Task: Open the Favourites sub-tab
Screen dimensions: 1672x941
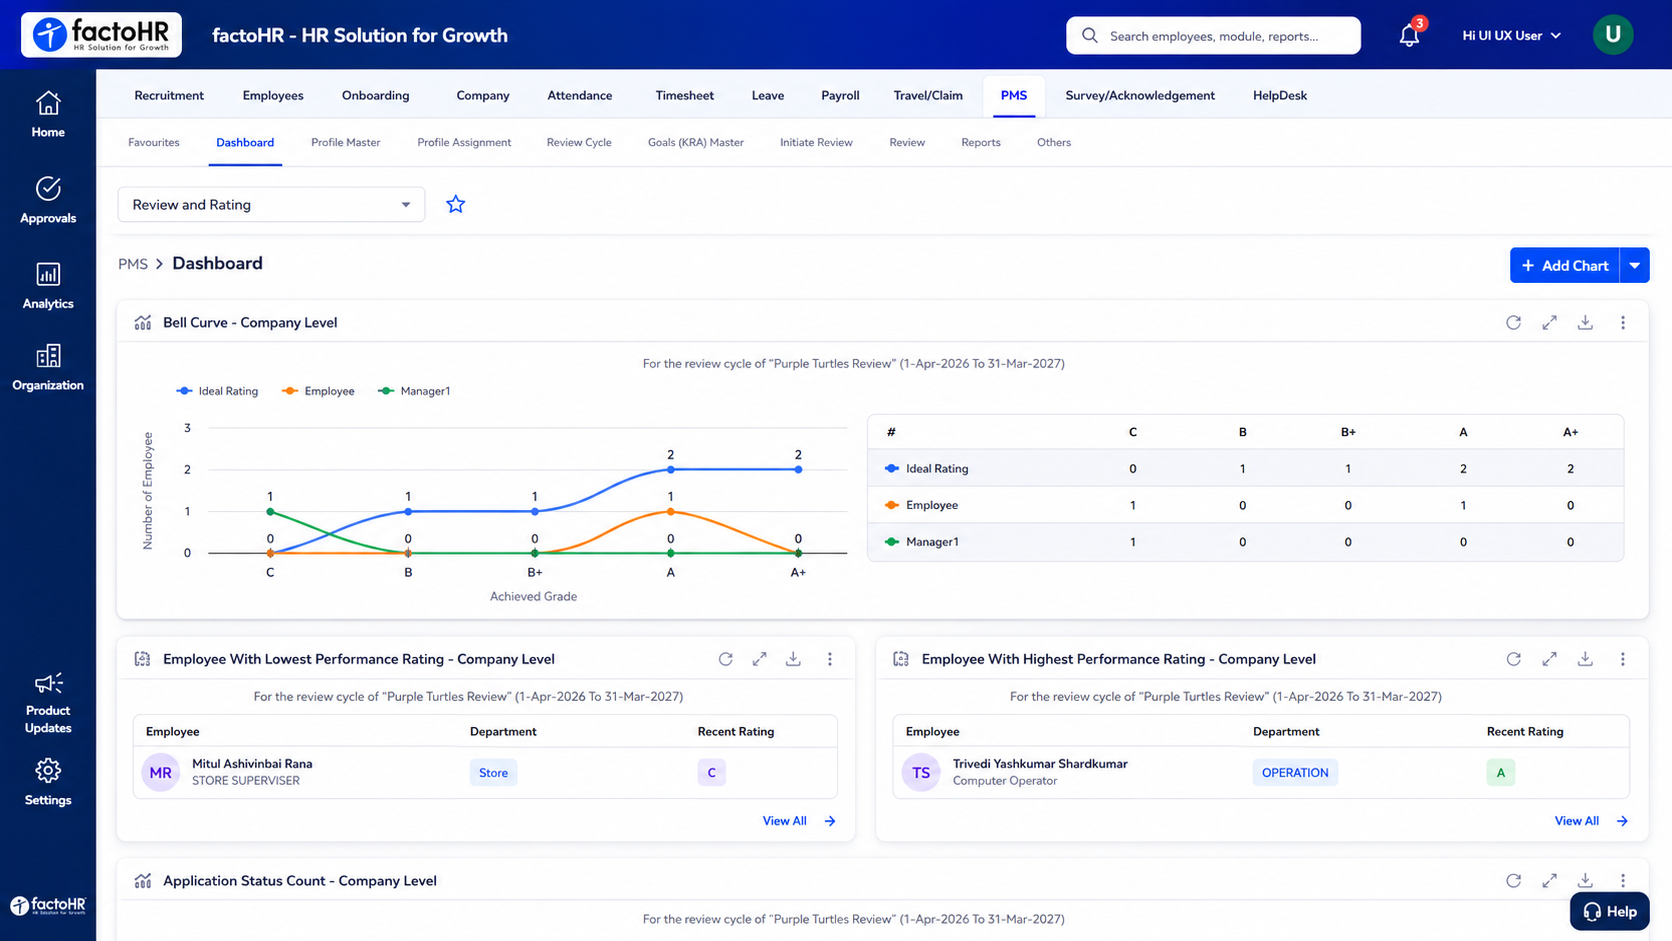Action: (154, 142)
